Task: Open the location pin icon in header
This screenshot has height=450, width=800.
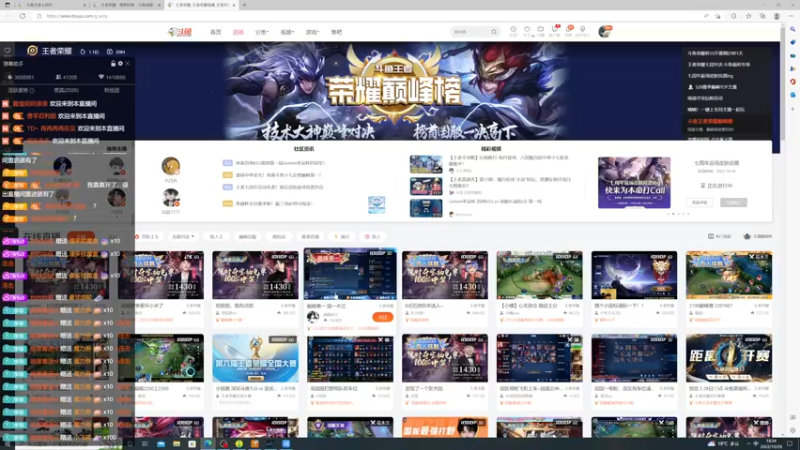Action: (582, 30)
